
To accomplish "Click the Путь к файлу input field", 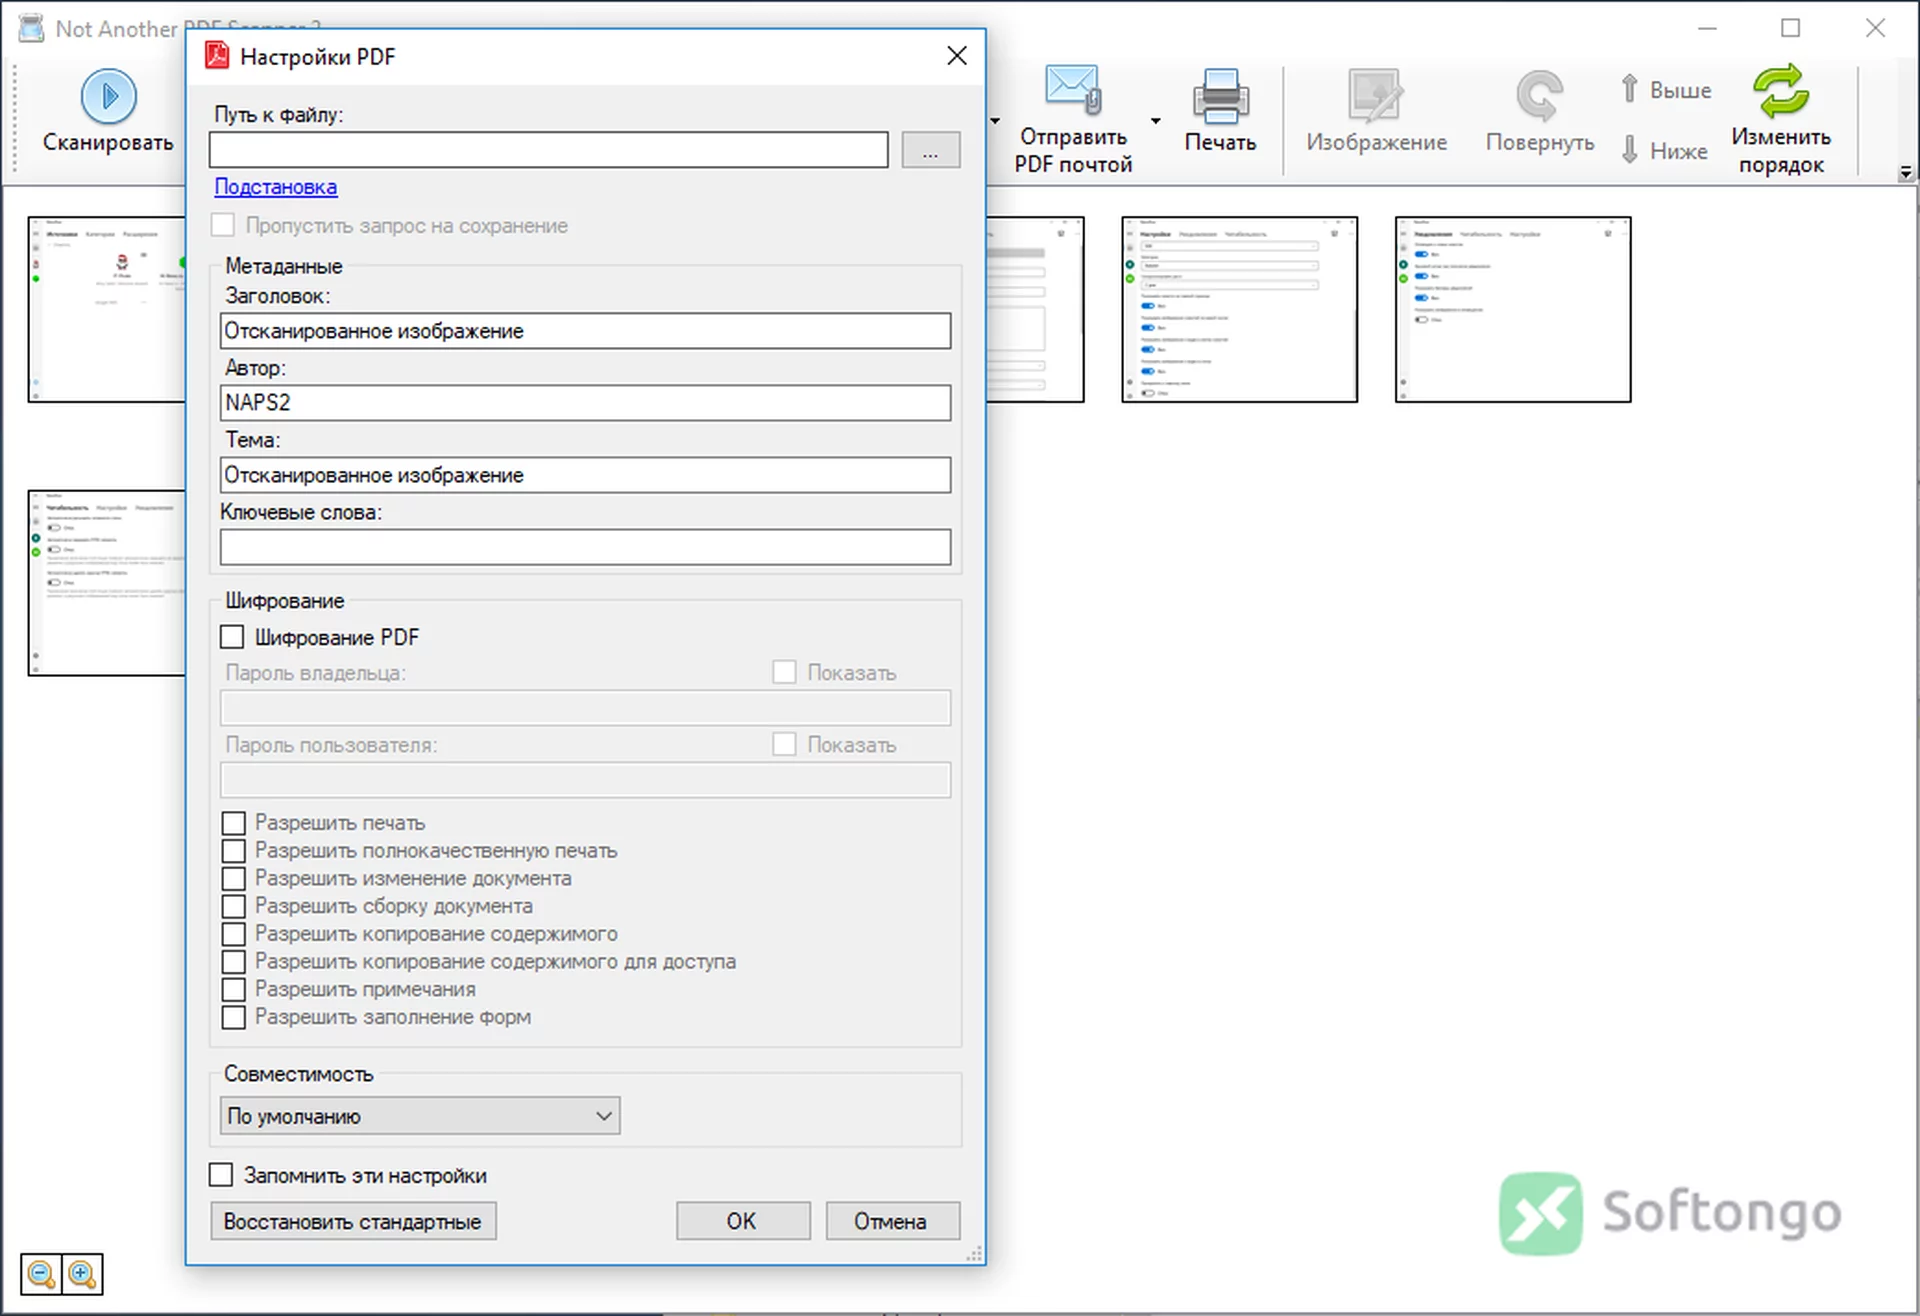I will point(548,150).
